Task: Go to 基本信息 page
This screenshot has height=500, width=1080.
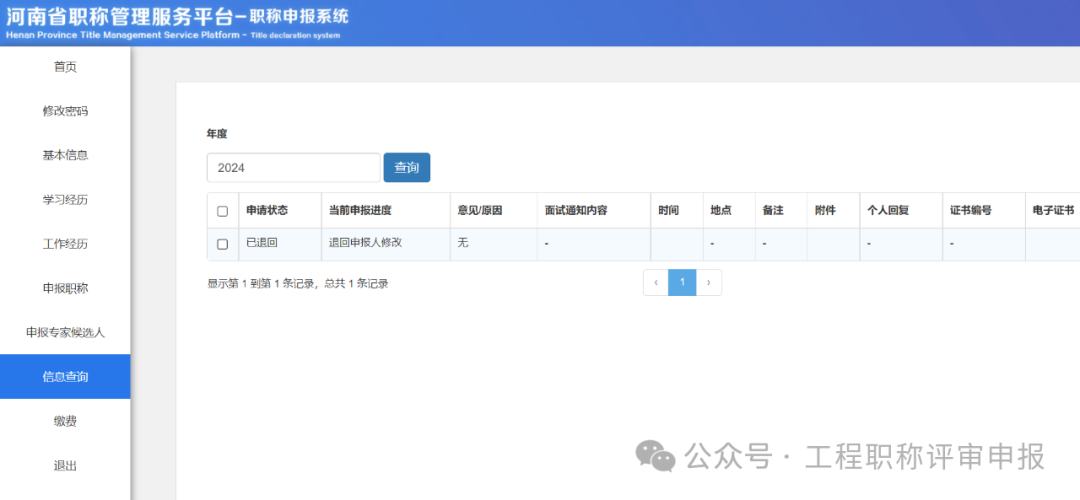Action: click(x=65, y=155)
